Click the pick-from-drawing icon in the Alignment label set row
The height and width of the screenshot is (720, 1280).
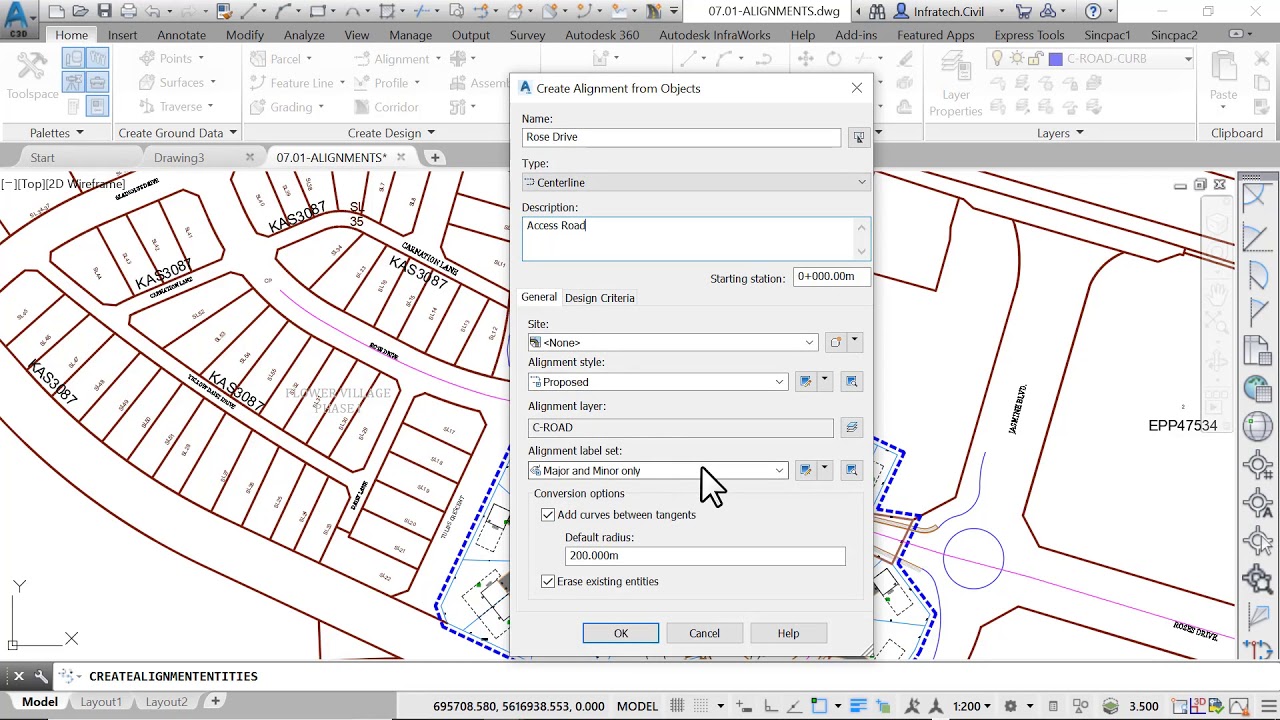coord(852,470)
